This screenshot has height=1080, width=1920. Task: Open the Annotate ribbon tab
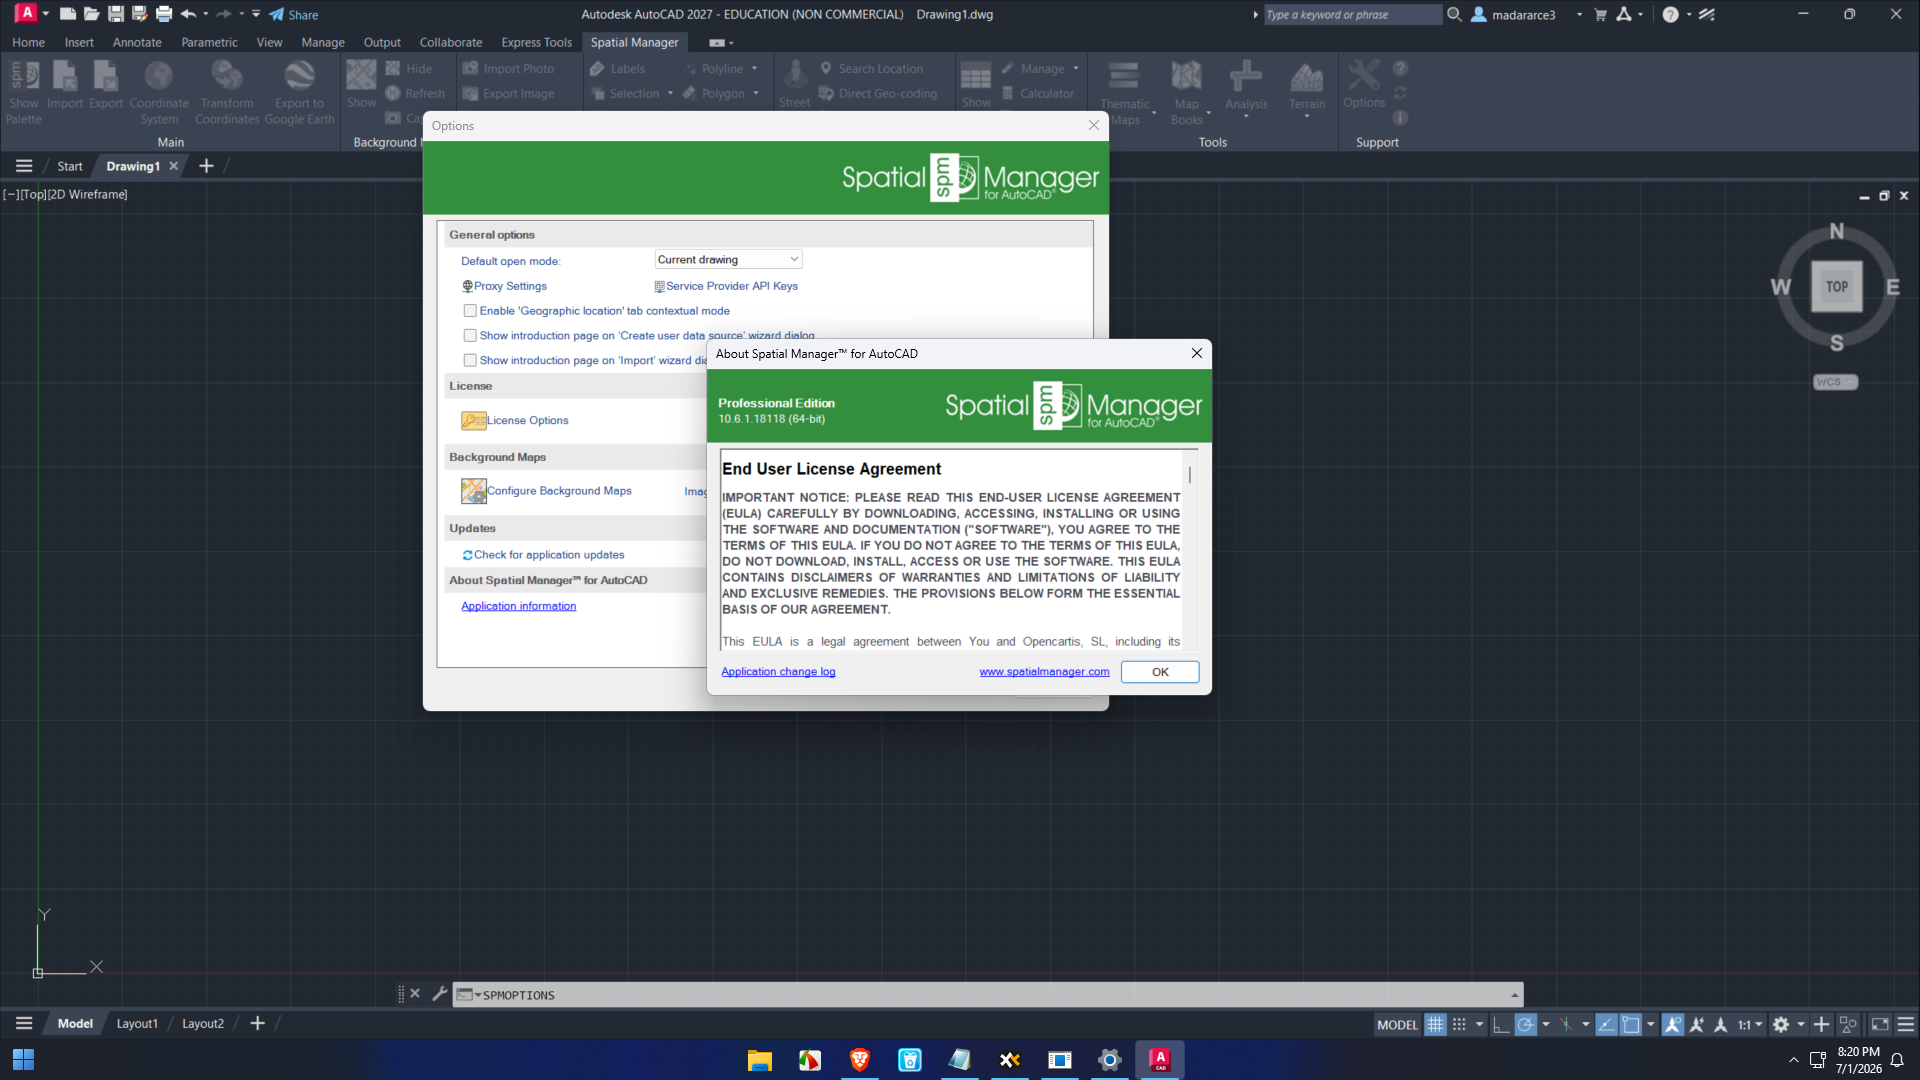(x=137, y=42)
